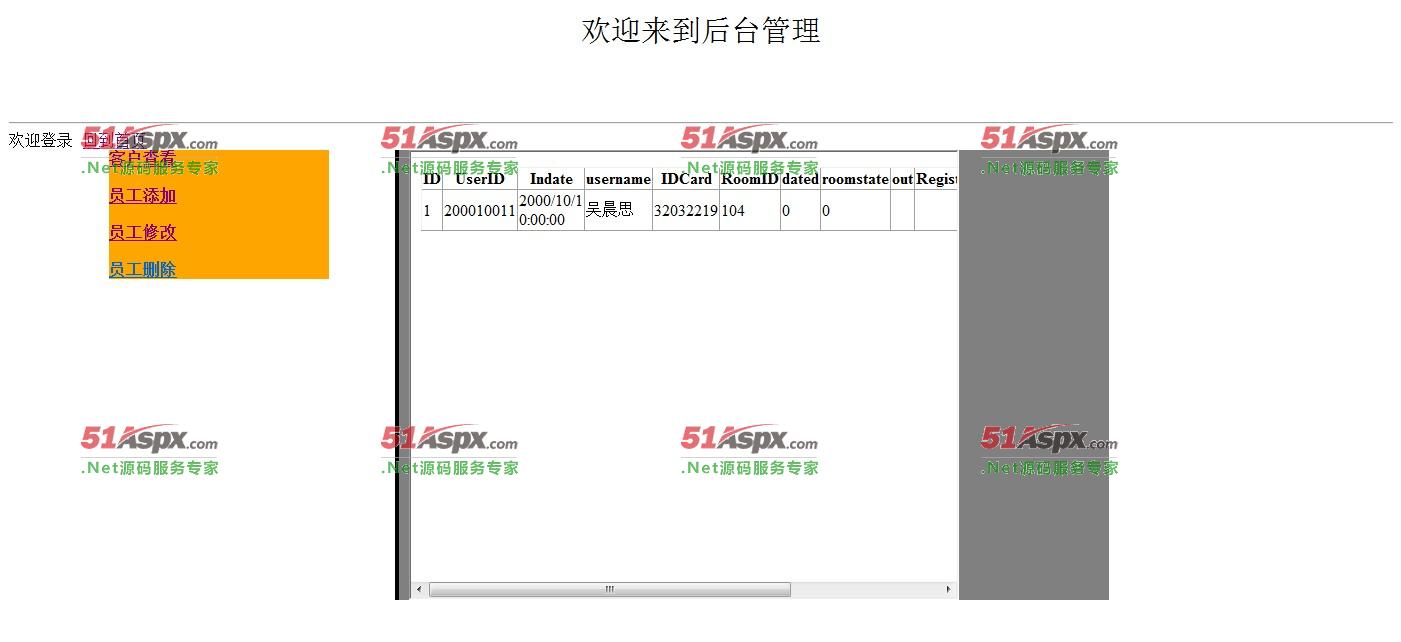1401x642 pixels.
Task: Click the ID column header
Action: pos(432,179)
